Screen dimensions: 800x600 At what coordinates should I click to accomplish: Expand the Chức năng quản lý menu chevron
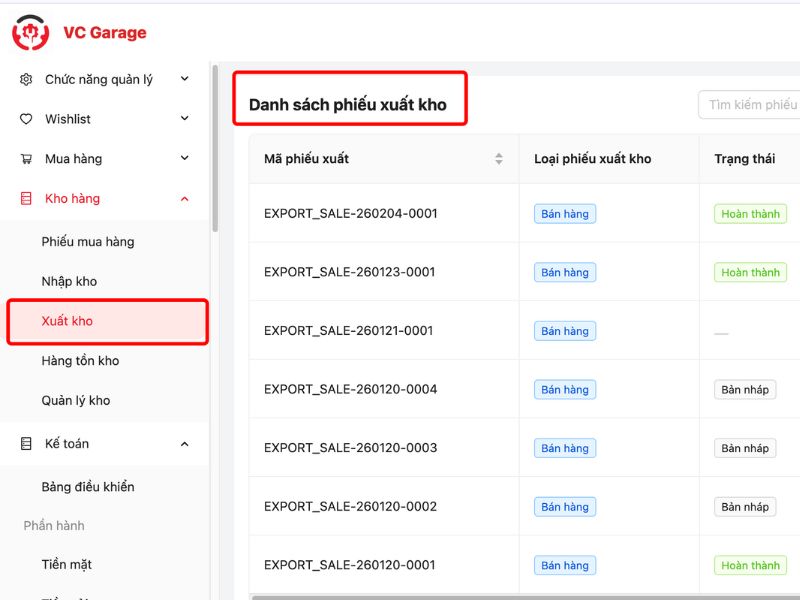(x=185, y=79)
